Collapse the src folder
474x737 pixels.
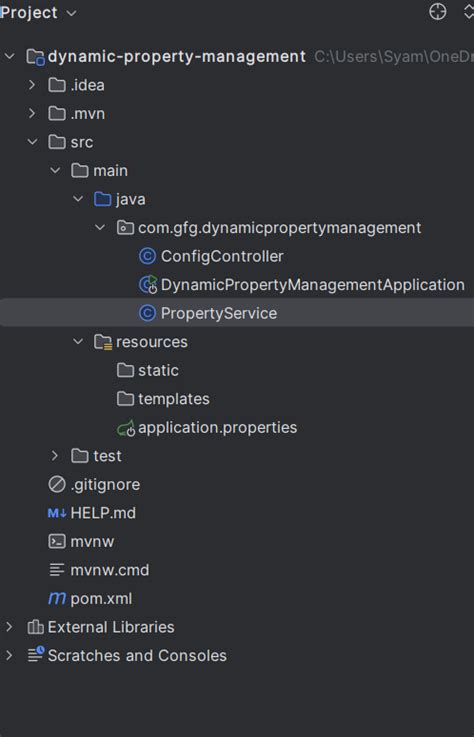click(x=32, y=142)
